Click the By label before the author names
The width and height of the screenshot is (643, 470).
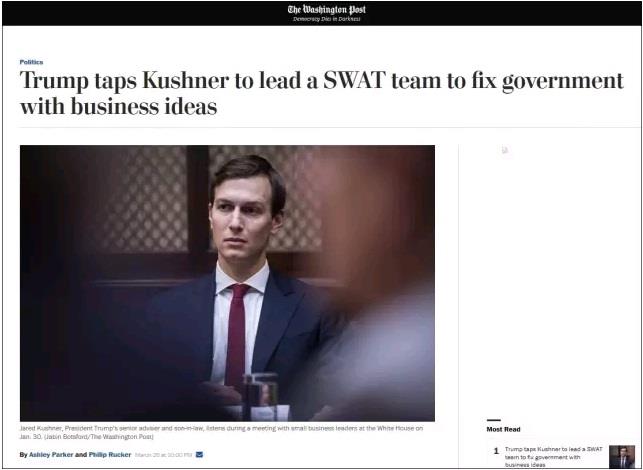click(23, 454)
